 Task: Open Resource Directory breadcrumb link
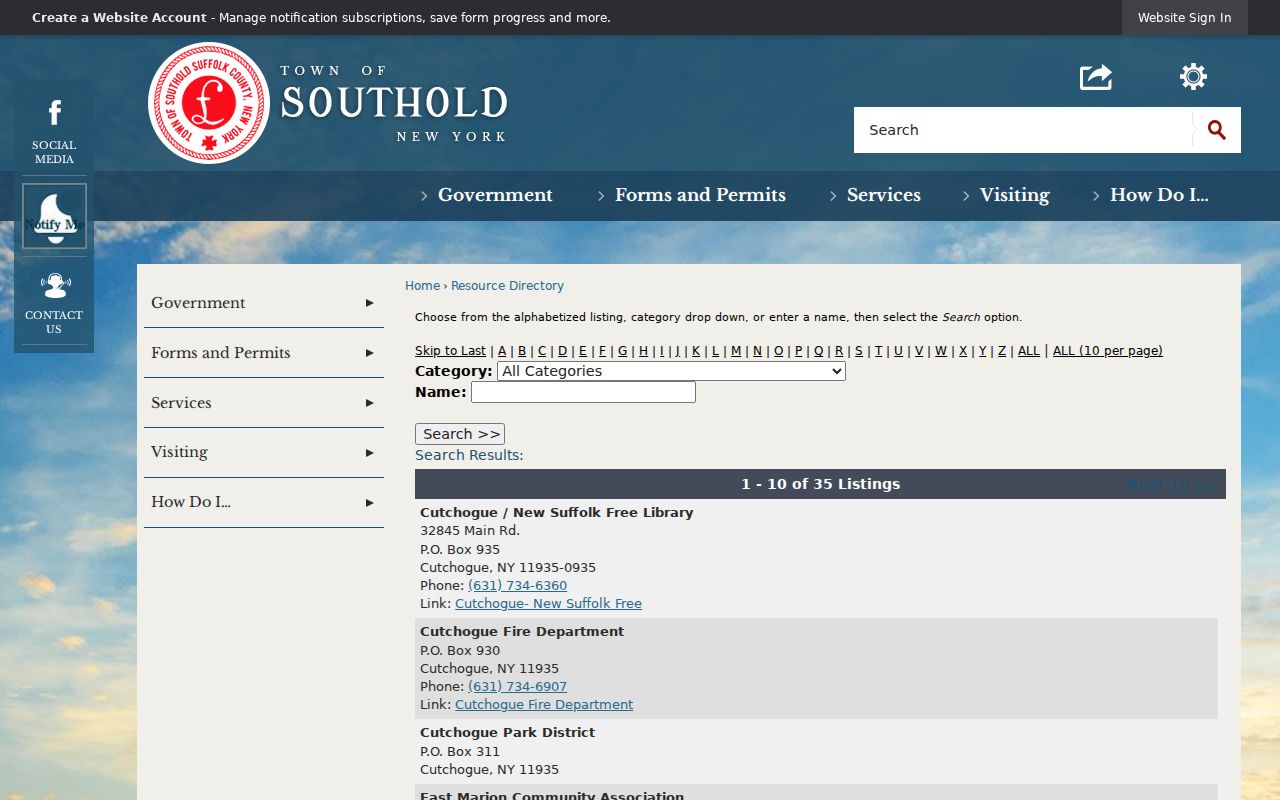[507, 286]
